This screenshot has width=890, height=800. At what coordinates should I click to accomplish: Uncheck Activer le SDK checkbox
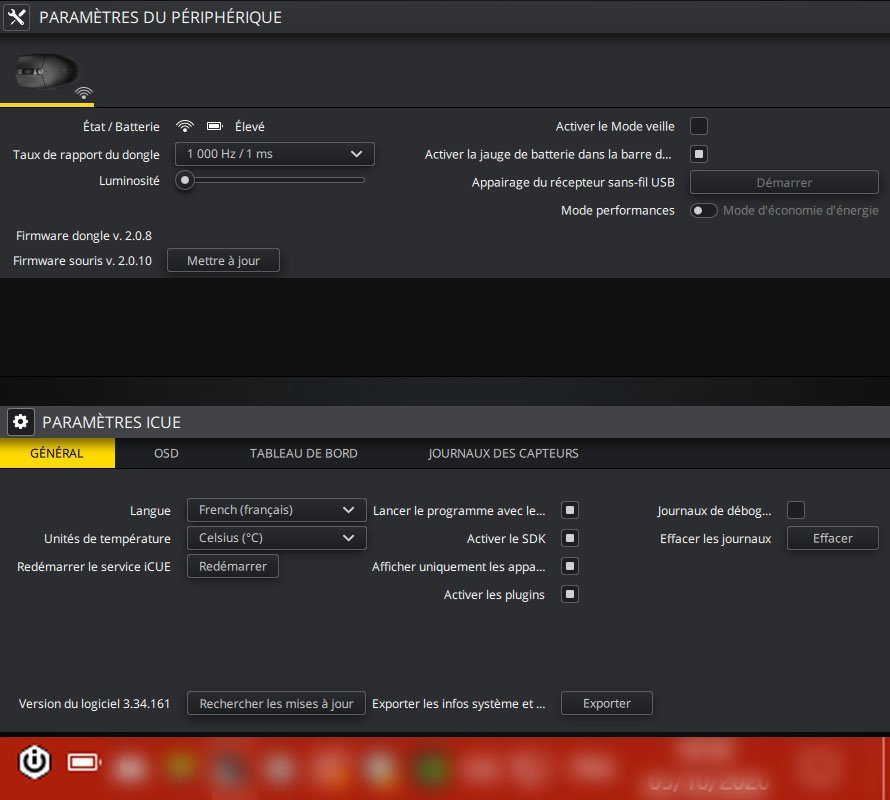(x=569, y=538)
